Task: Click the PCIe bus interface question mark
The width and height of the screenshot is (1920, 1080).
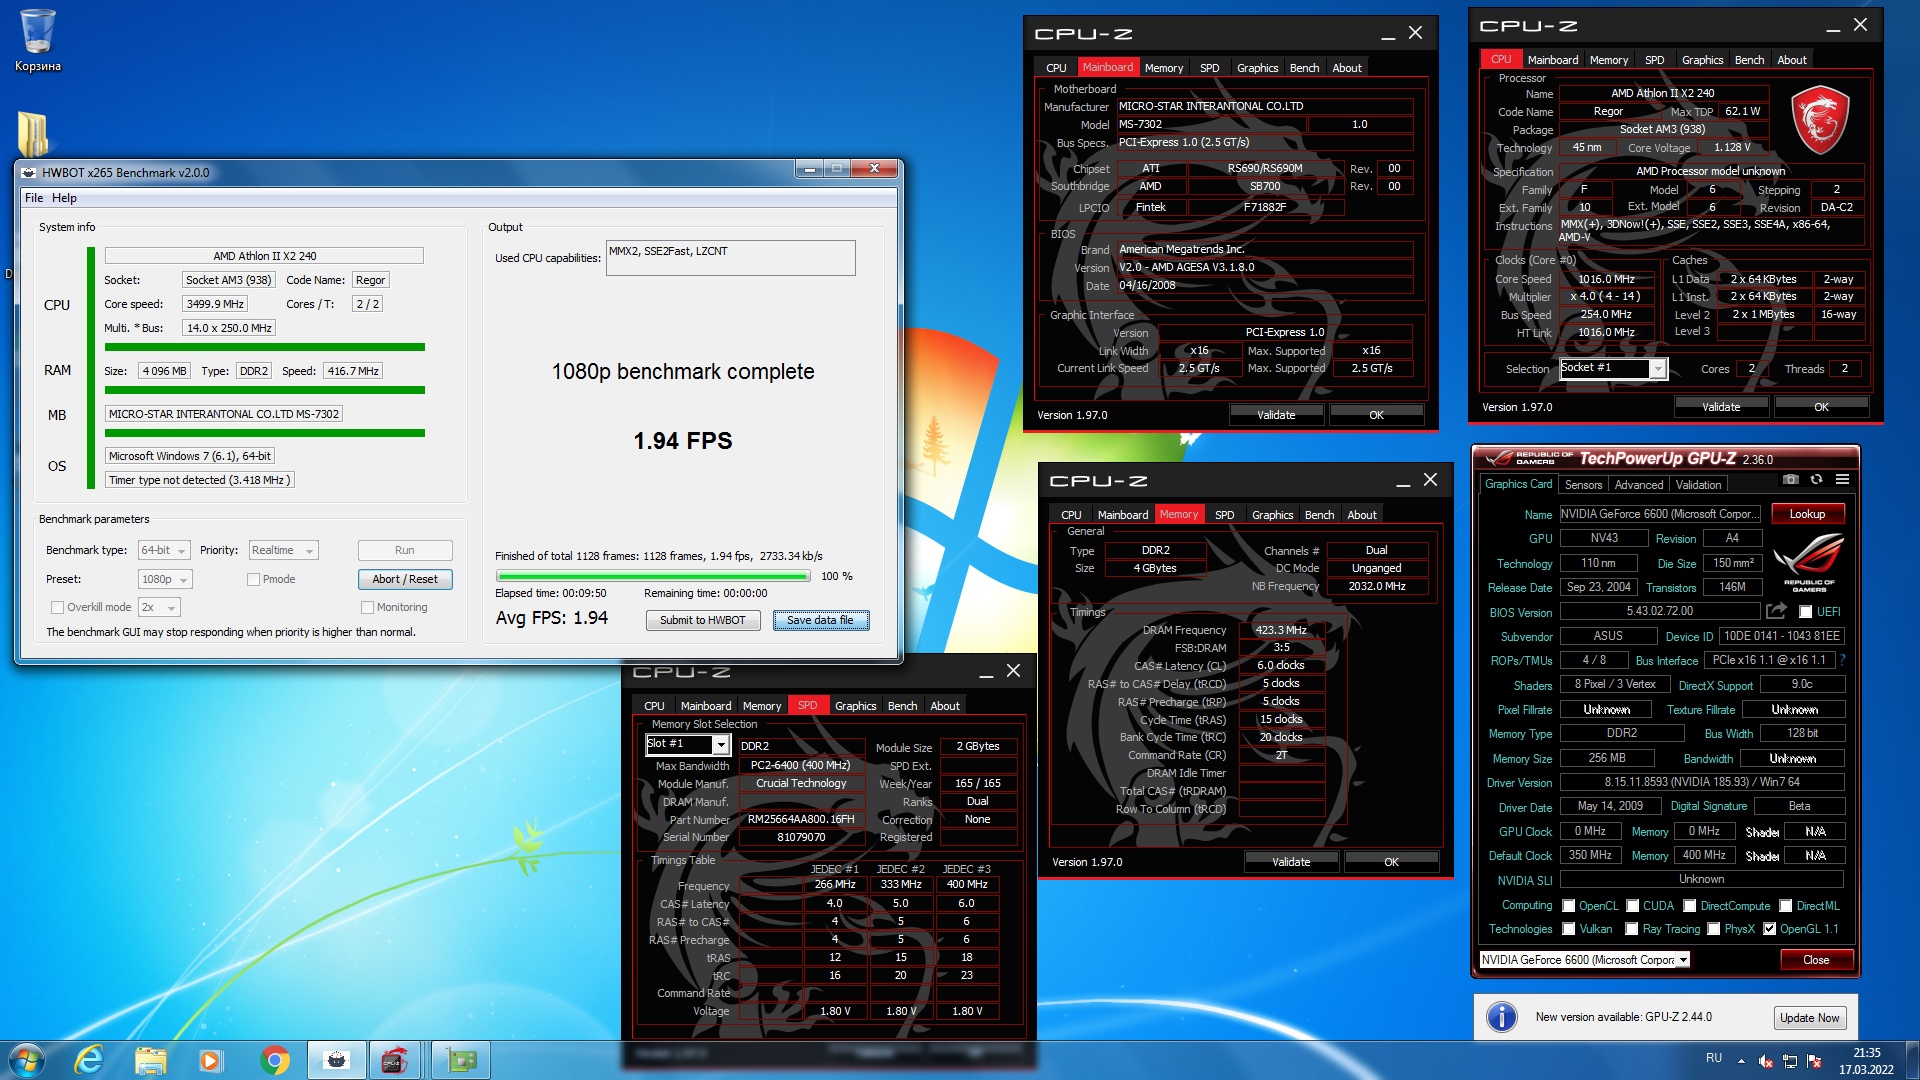Action: pos(1842,660)
